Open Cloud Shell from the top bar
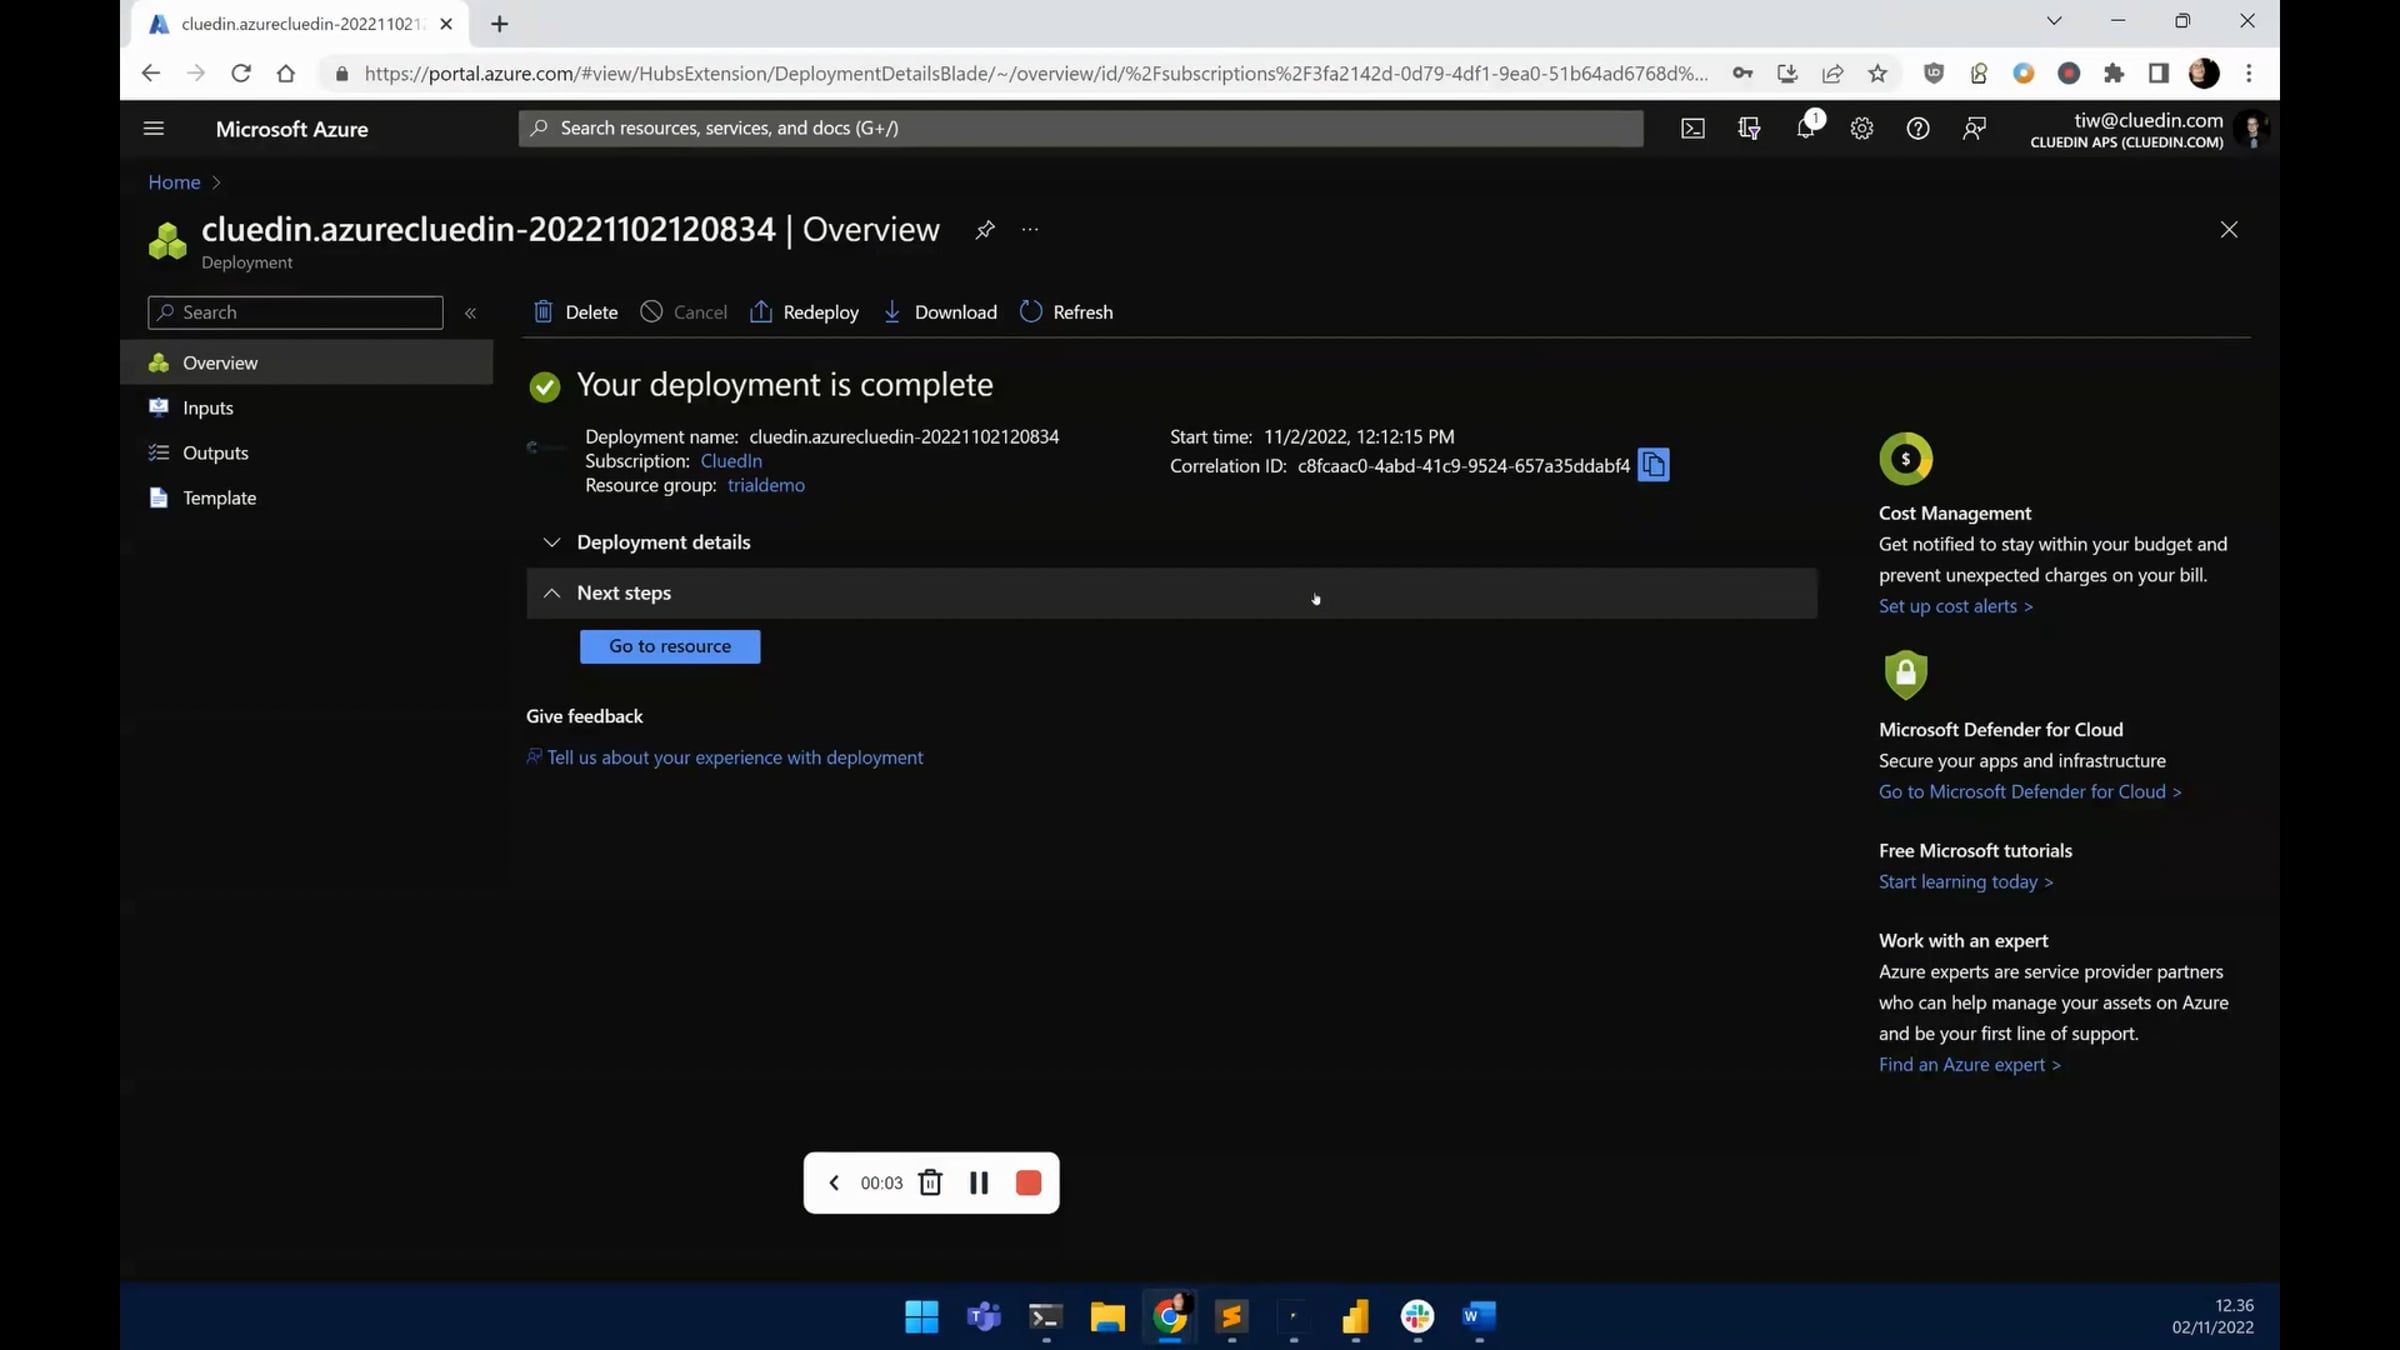 coord(1692,128)
